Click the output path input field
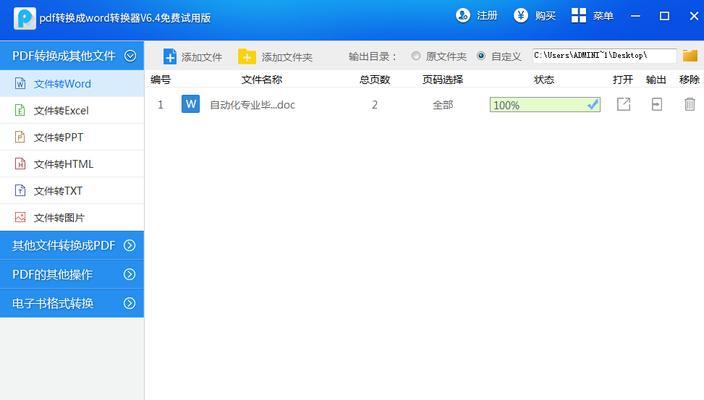This screenshot has width=704, height=400. click(x=604, y=56)
